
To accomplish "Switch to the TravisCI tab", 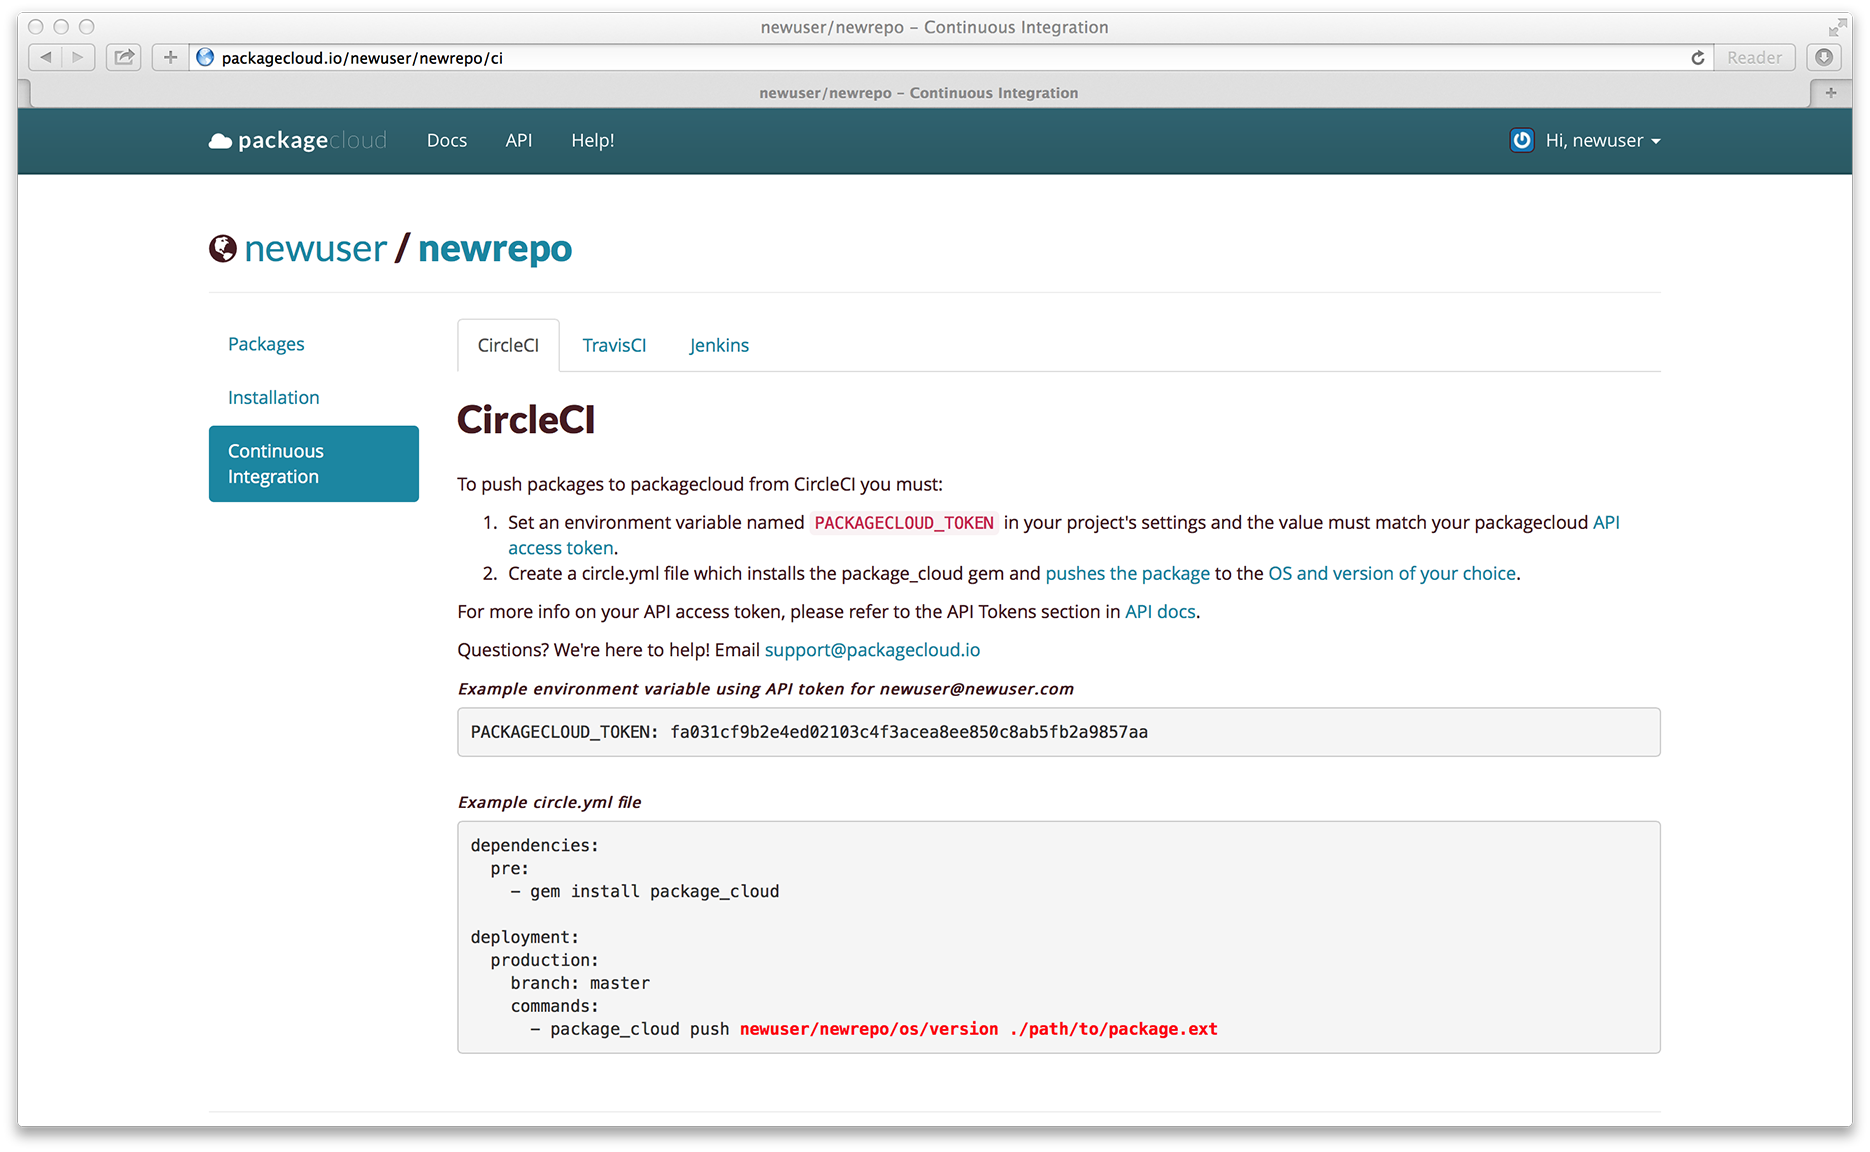I will point(614,345).
